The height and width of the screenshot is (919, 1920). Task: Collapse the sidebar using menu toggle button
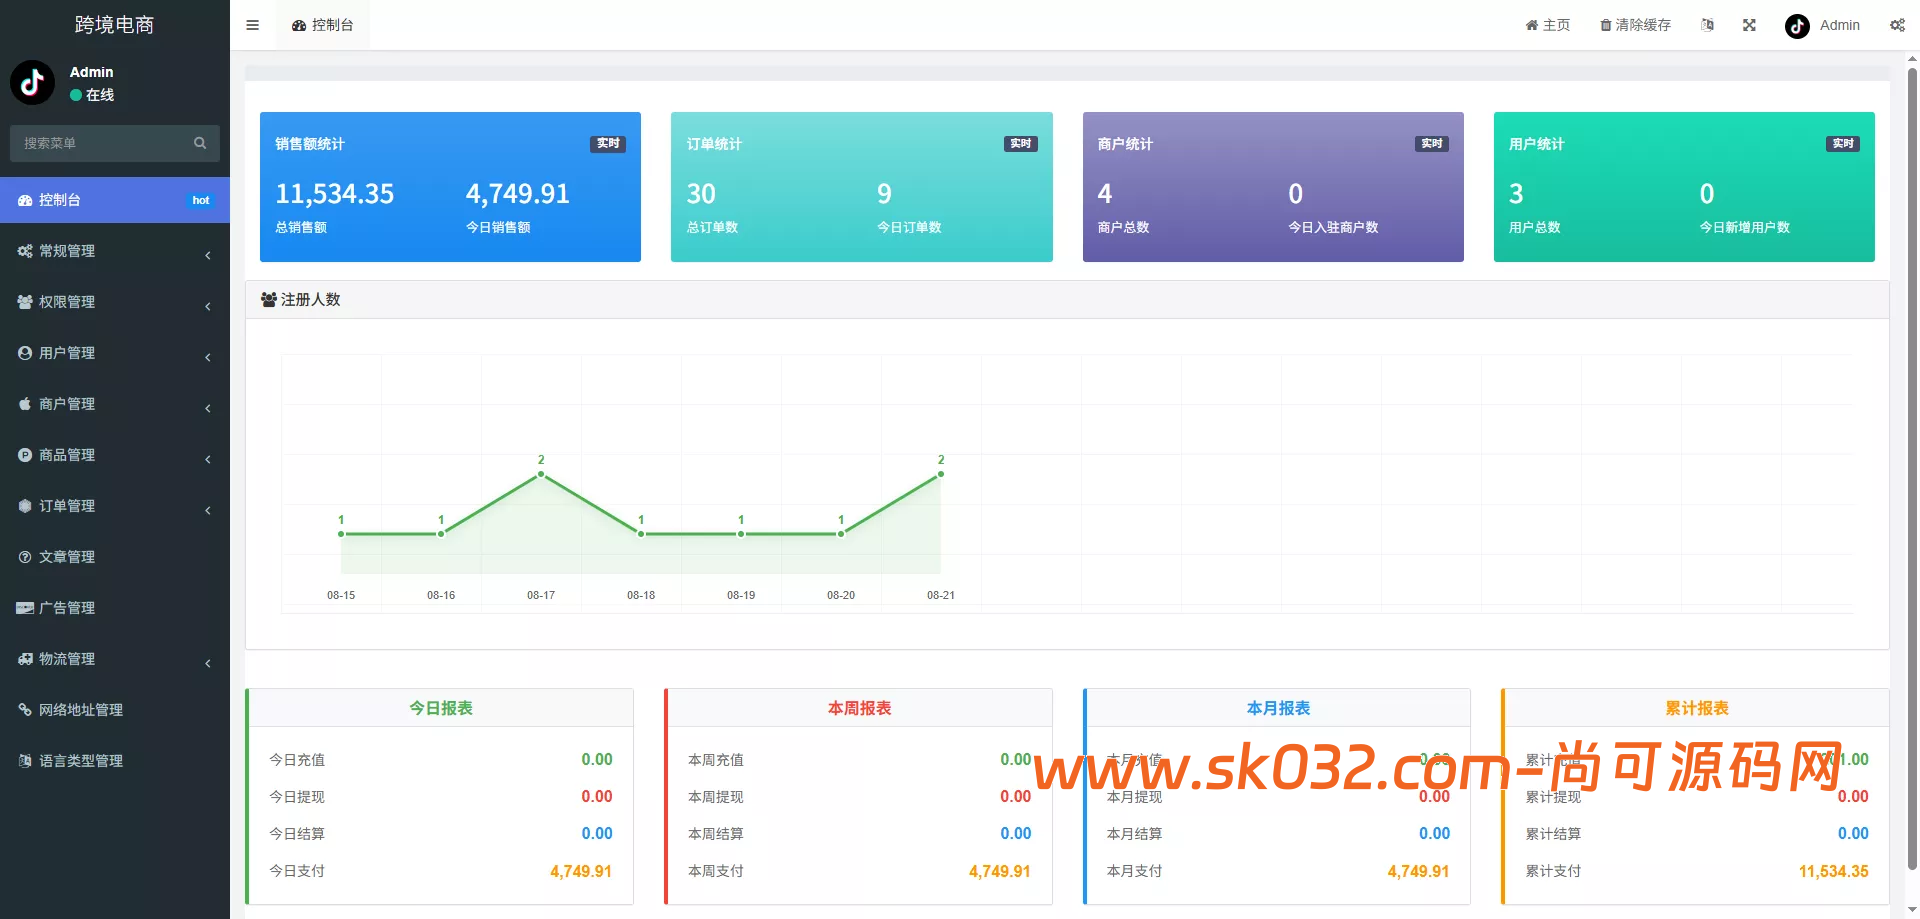coord(252,25)
